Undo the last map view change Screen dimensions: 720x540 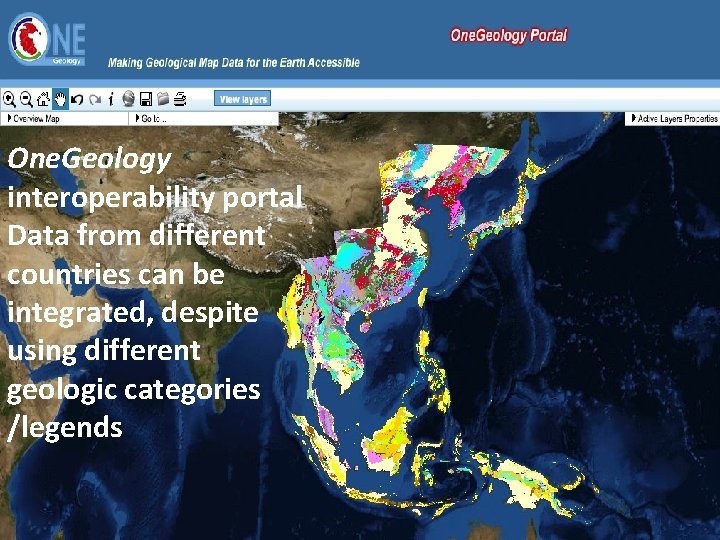[x=77, y=99]
